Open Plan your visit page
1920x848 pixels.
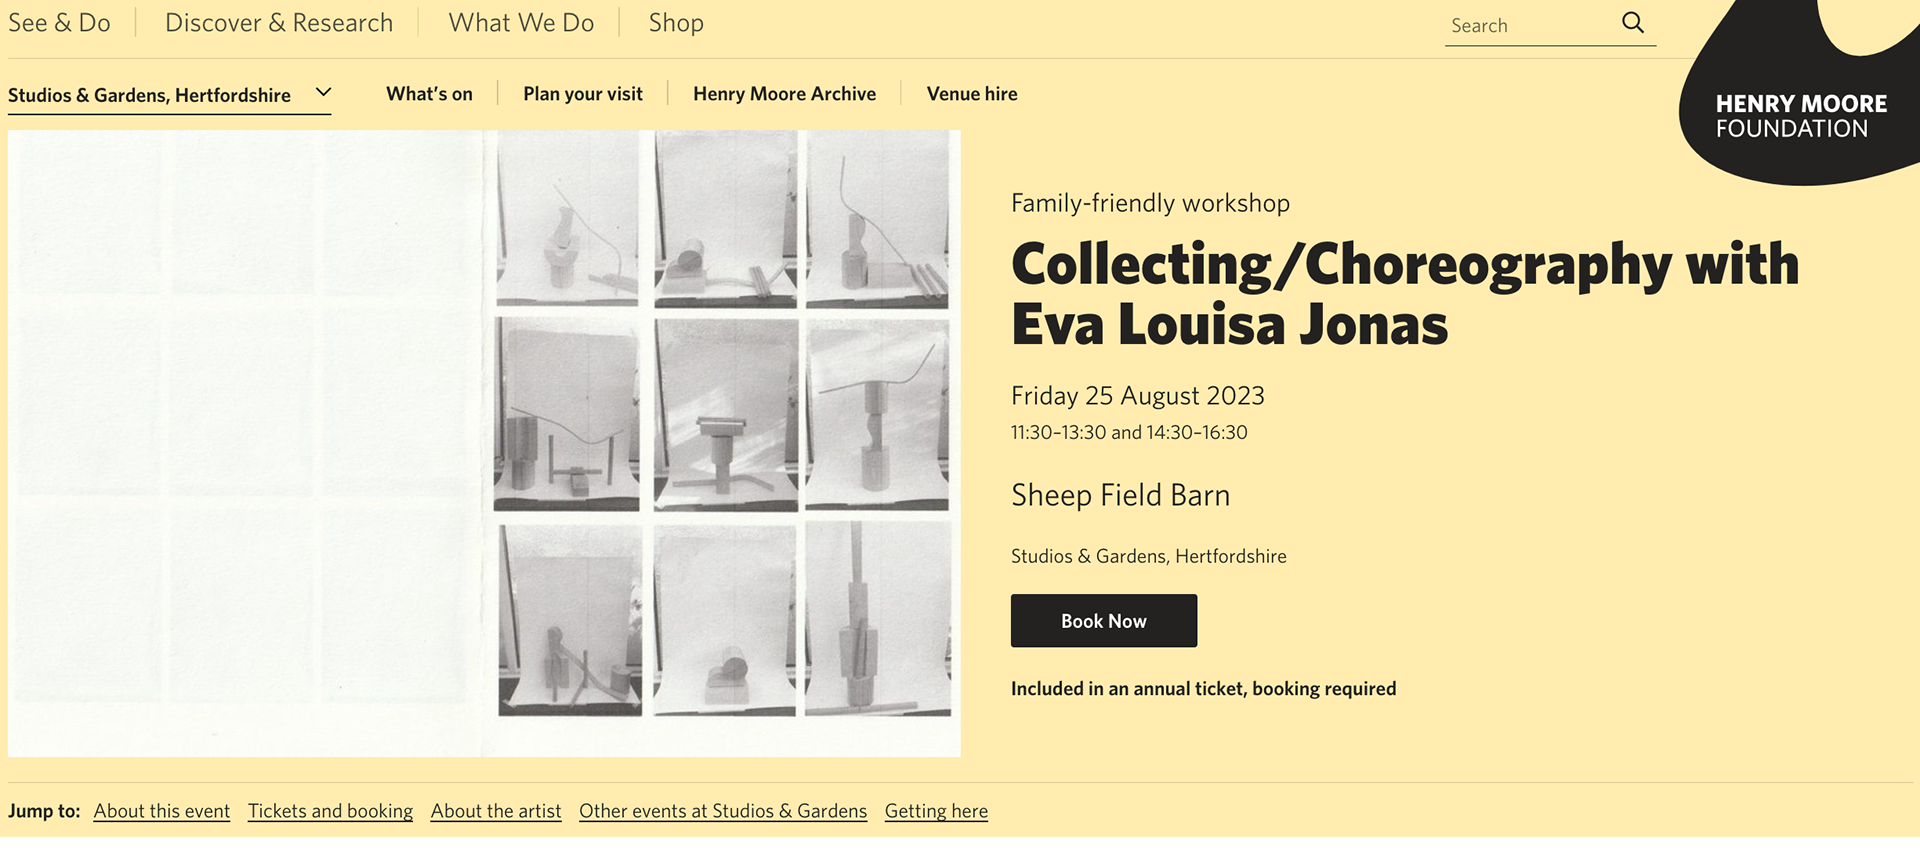point(583,94)
